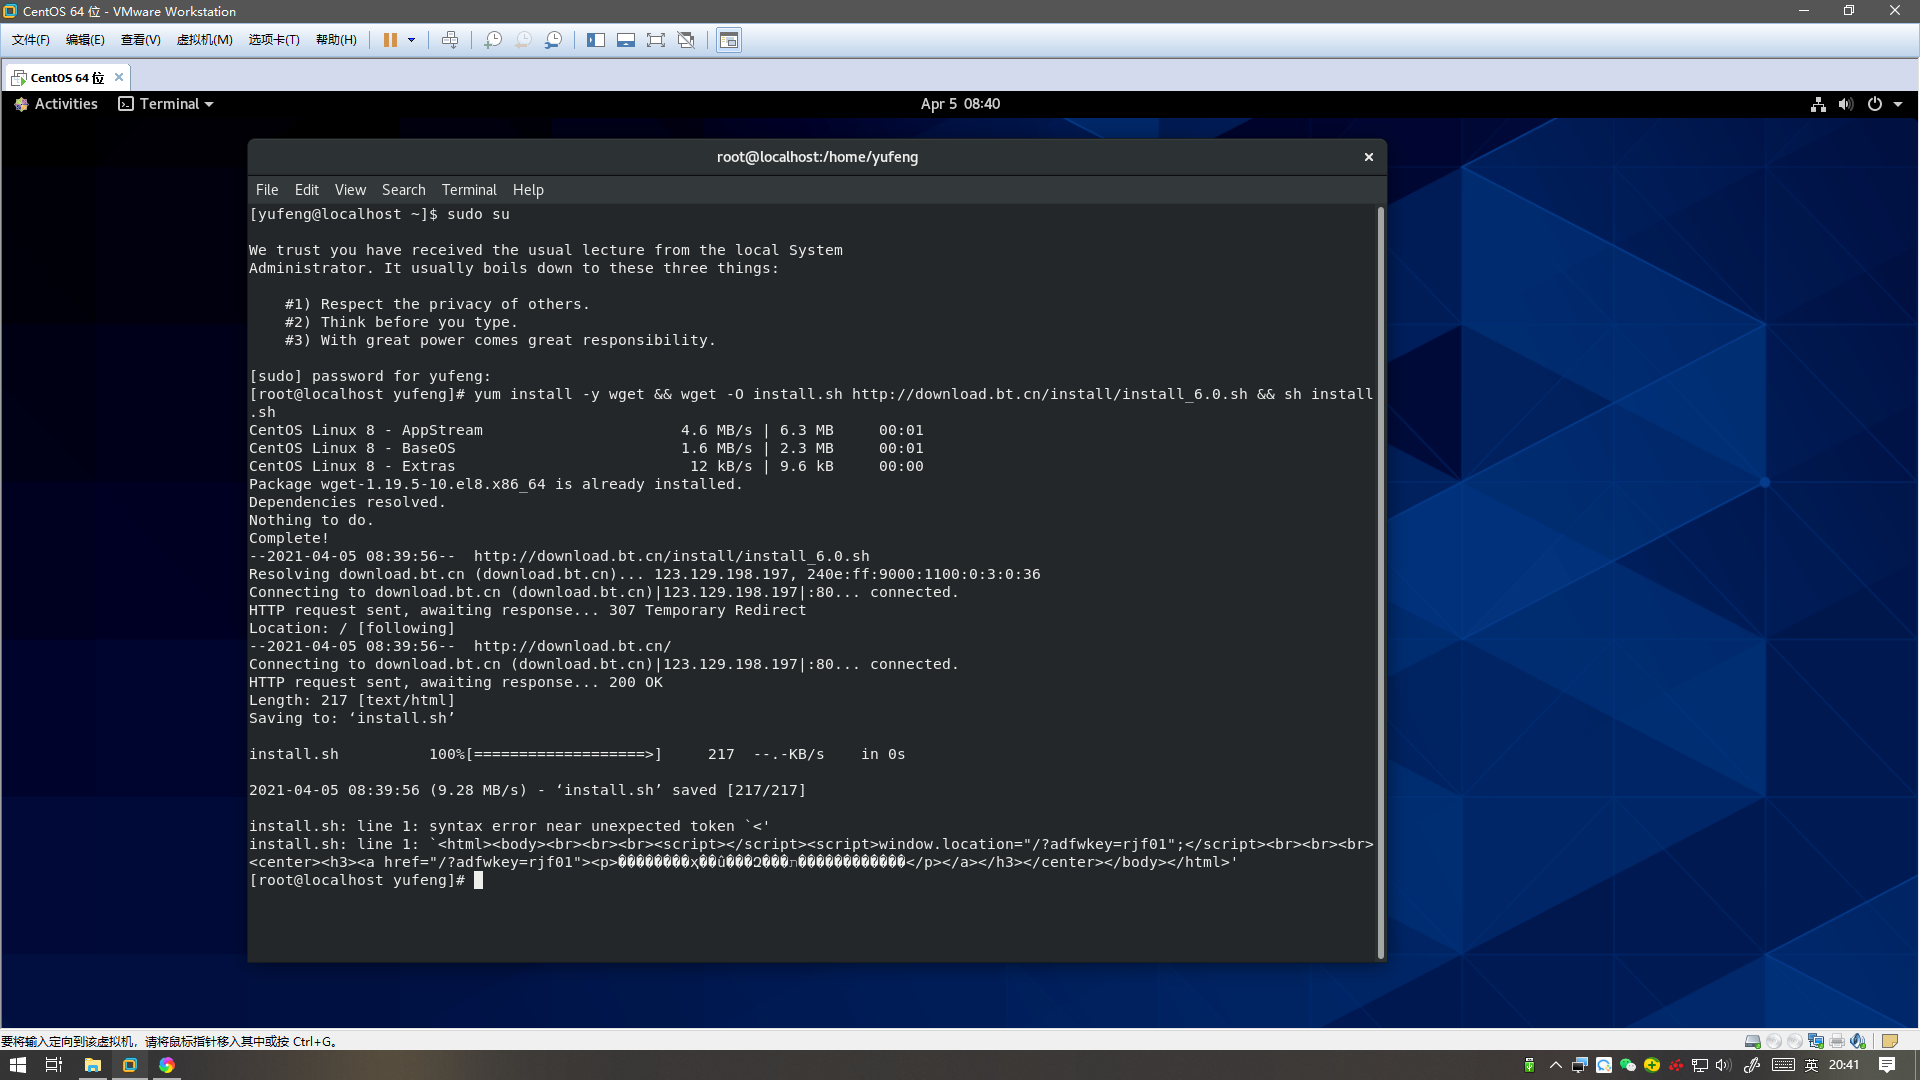The width and height of the screenshot is (1920, 1080).
Task: Click the Windows taskbar clock 20:41
Action: coord(1844,1065)
